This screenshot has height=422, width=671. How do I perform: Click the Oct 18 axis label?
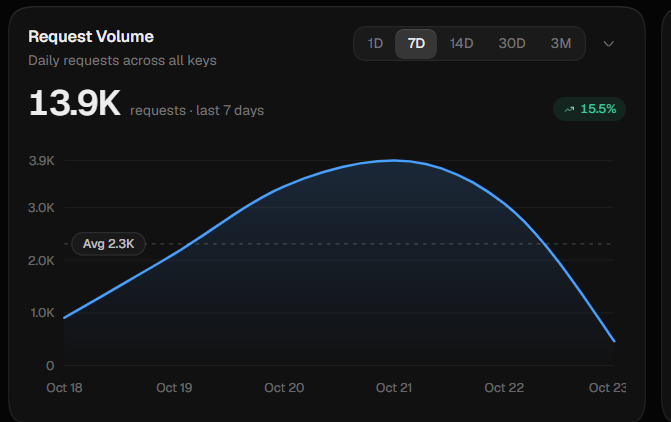(x=64, y=388)
